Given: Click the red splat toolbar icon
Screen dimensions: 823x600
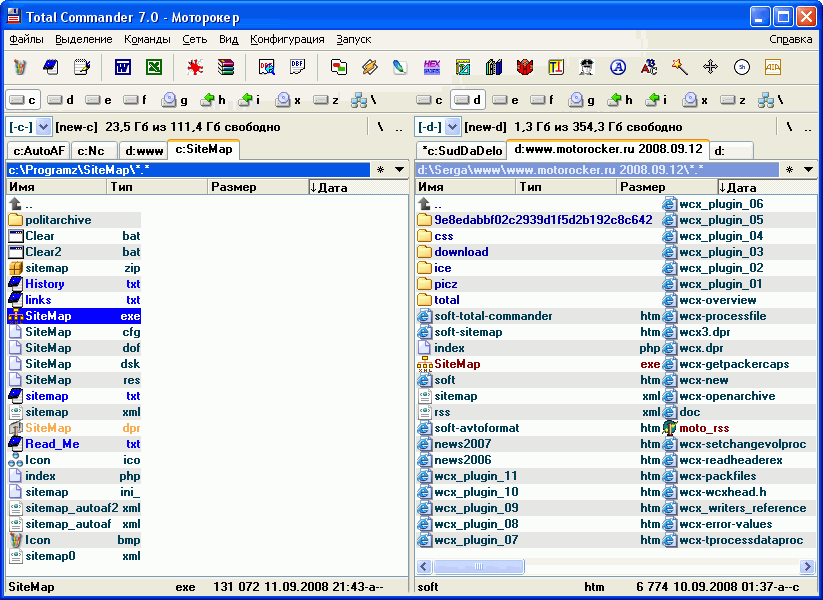Looking at the screenshot, I should click(x=195, y=67).
